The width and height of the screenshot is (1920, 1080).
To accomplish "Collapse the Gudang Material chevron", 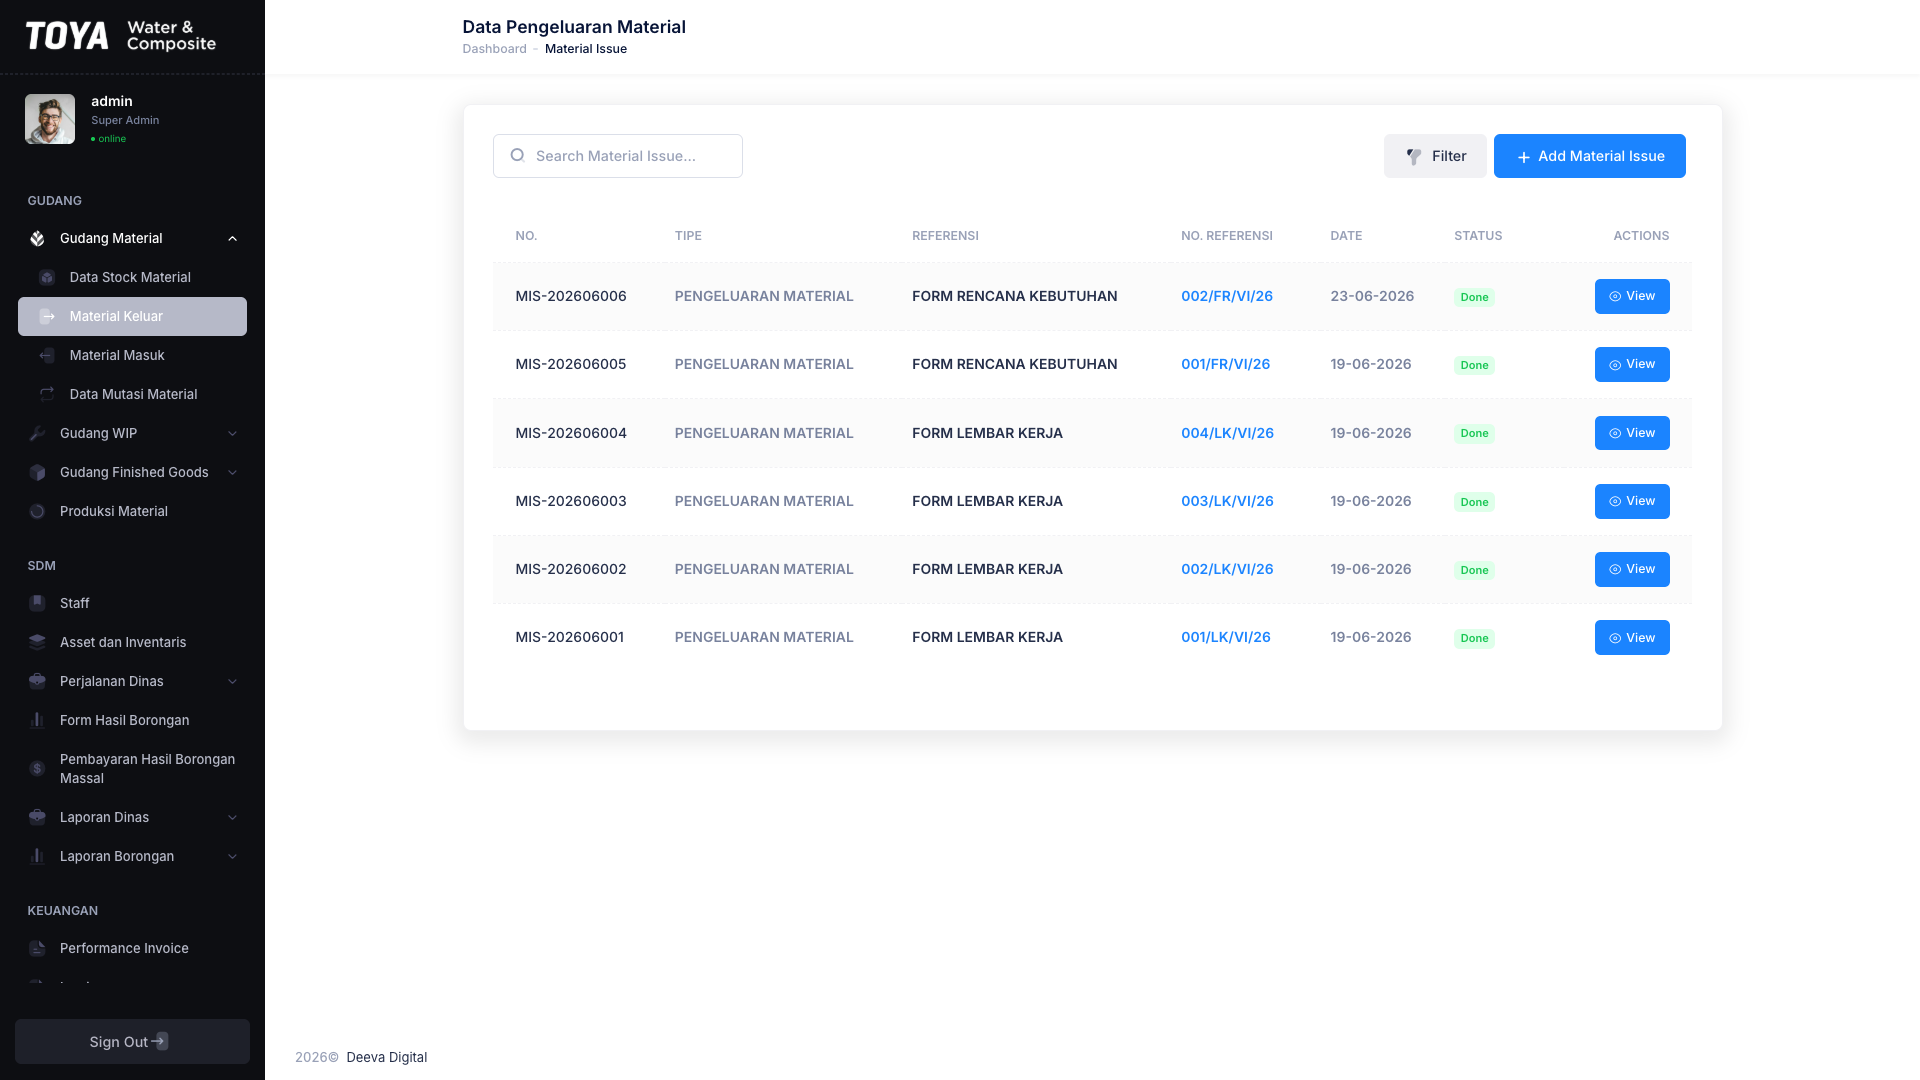I will [233, 239].
